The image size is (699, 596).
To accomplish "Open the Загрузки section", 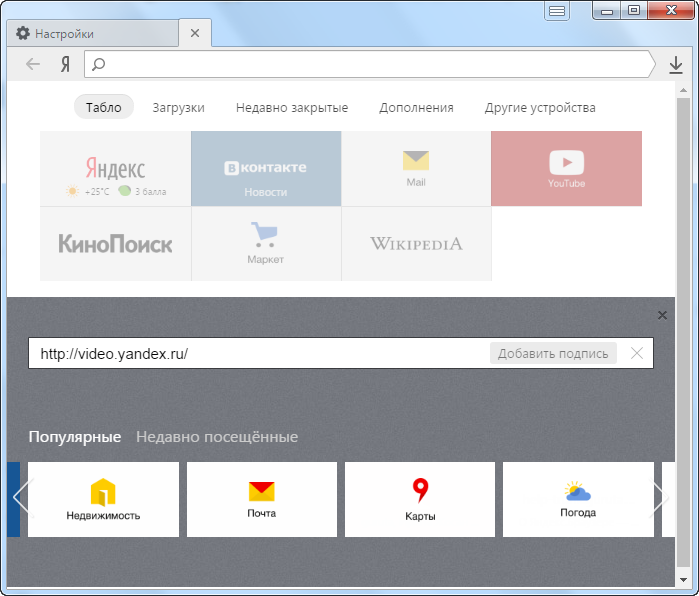I will tap(178, 107).
